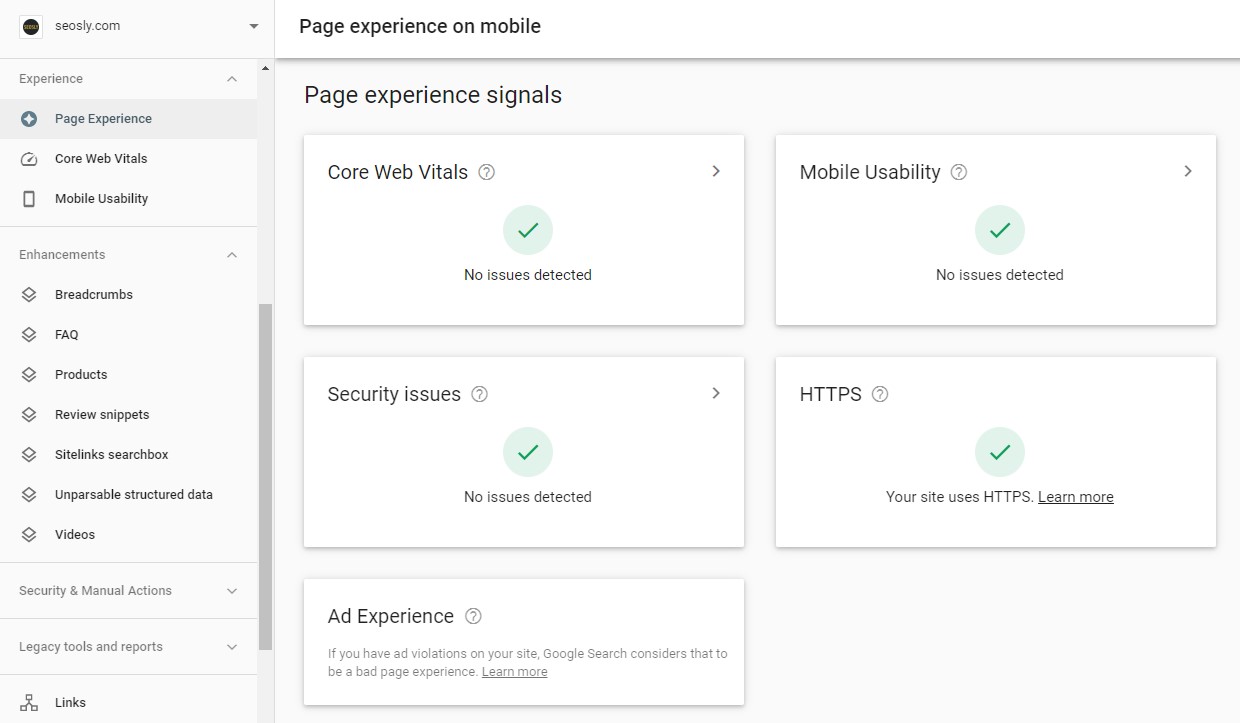Screen dimensions: 1240x723
Task: Open the Security issues help tooltip
Action: coord(479,394)
